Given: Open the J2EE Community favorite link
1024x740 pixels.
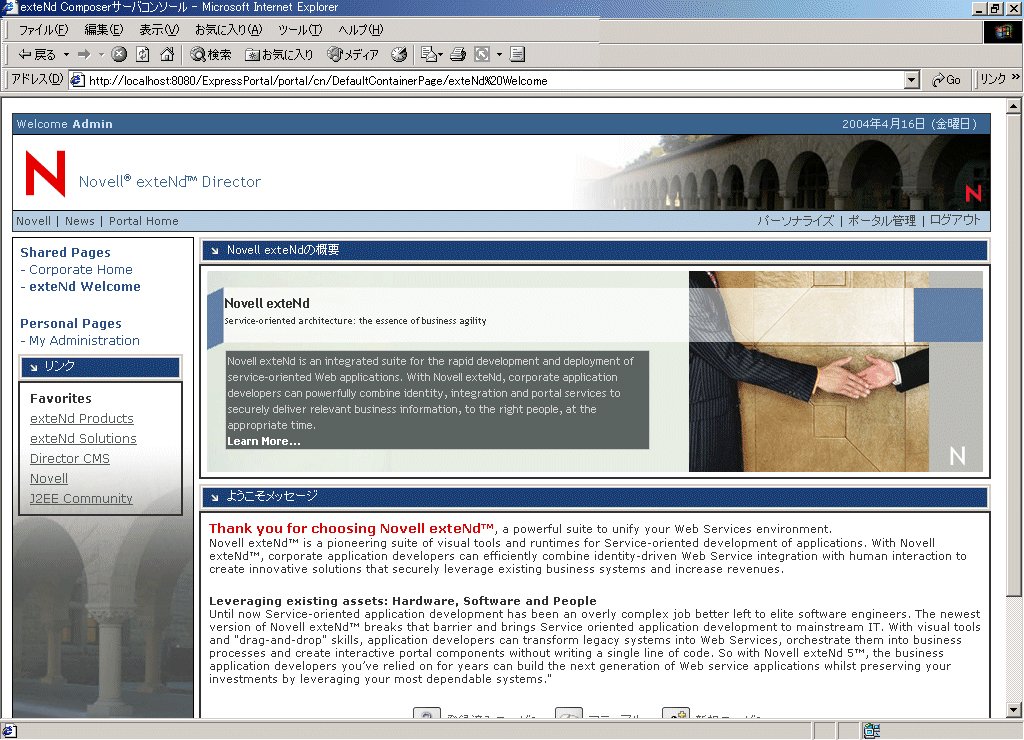Looking at the screenshot, I should pos(81,499).
